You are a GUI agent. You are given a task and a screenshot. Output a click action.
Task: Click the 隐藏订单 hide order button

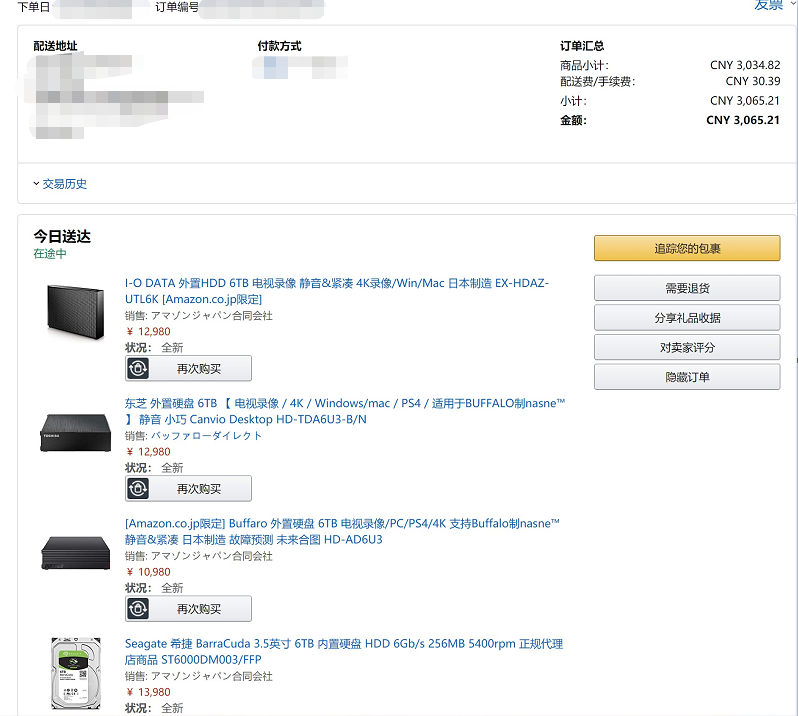coord(687,377)
